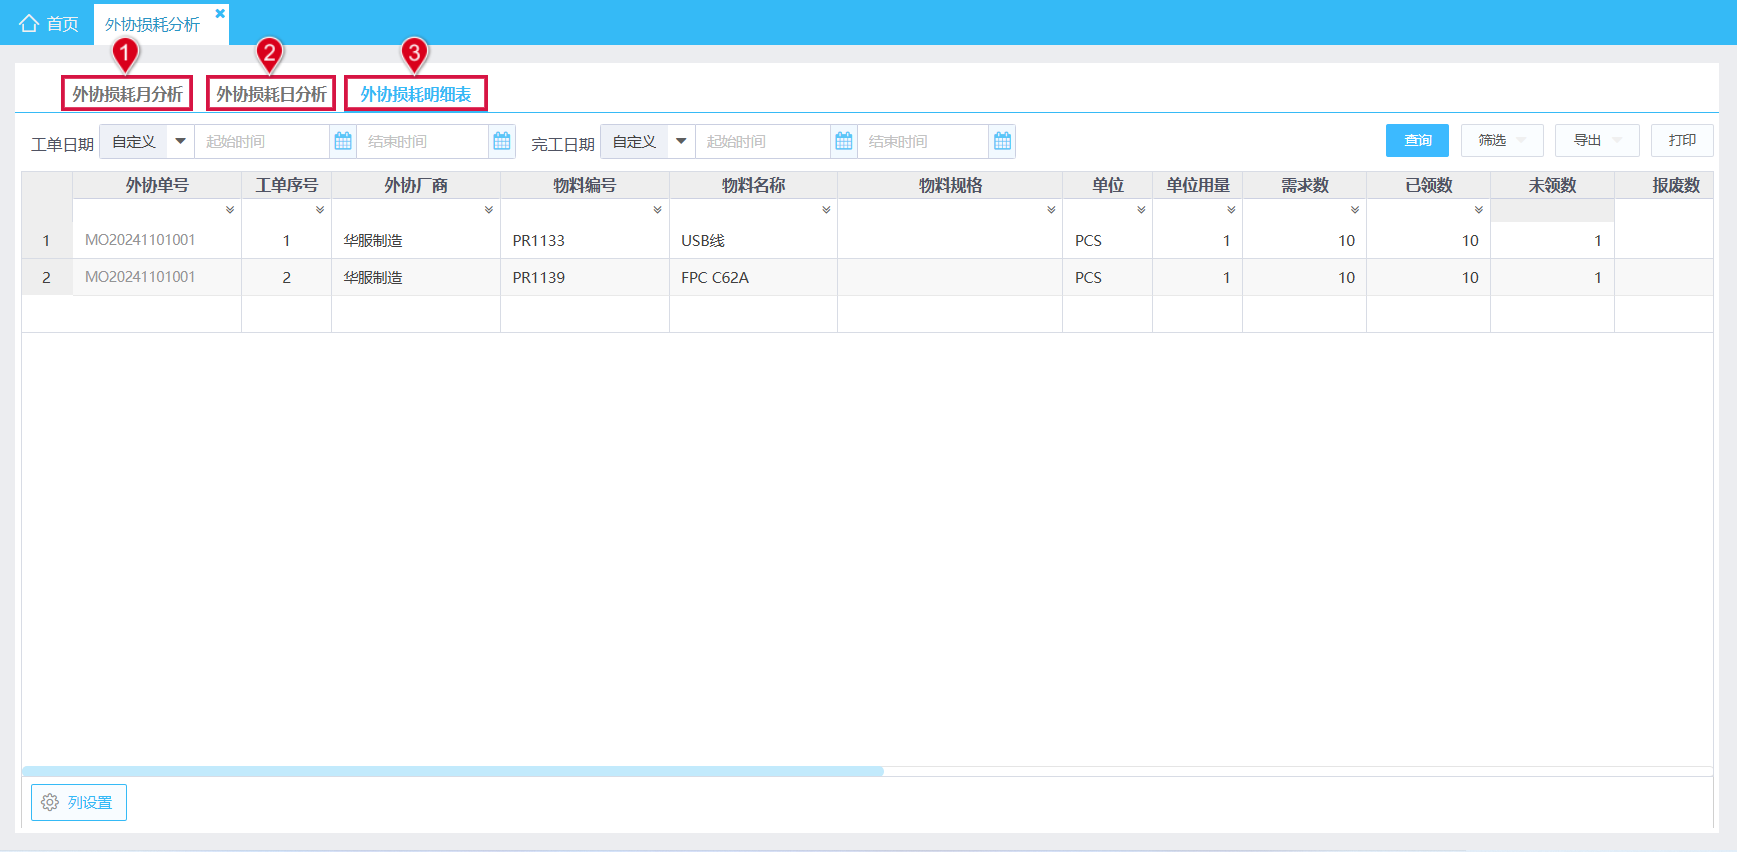Click the horizontal table scrollbar
This screenshot has height=852, width=1737.
[453, 771]
